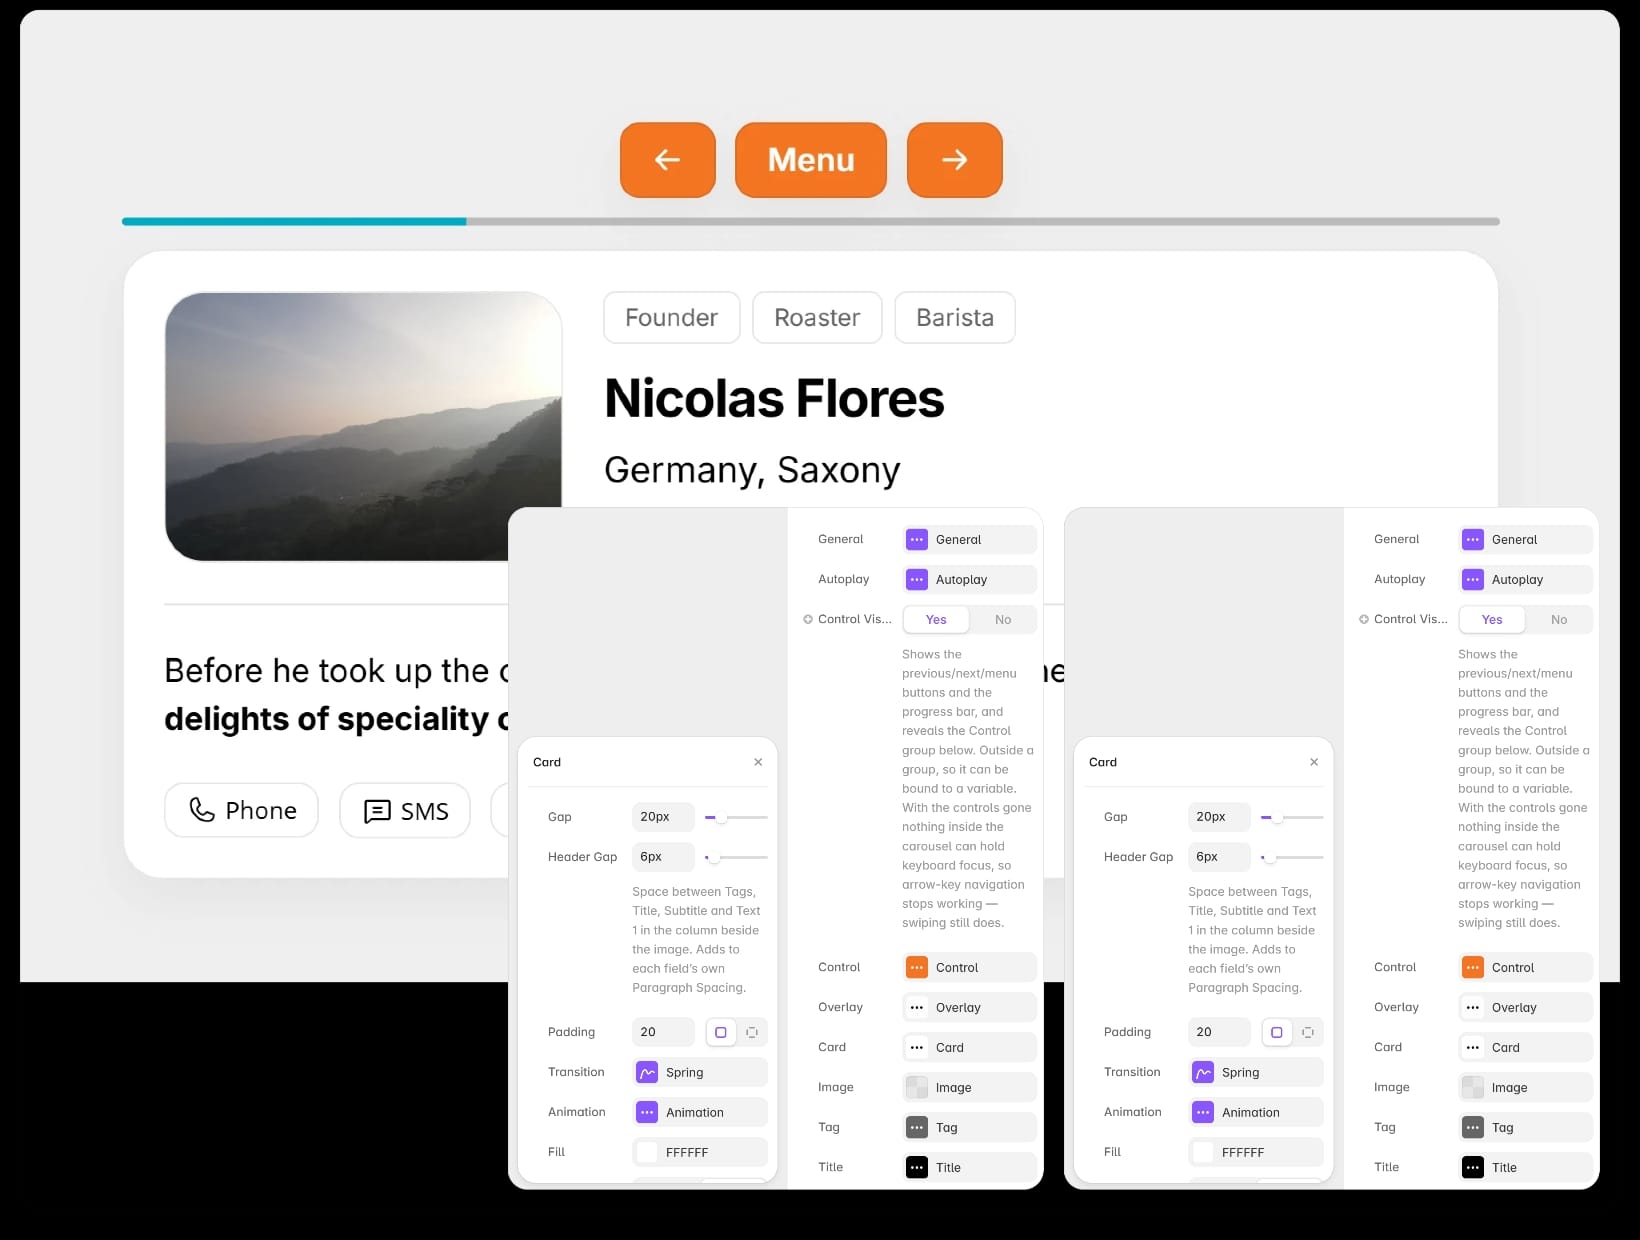Go to previous slide with left arrow button
The height and width of the screenshot is (1240, 1640).
click(x=667, y=160)
